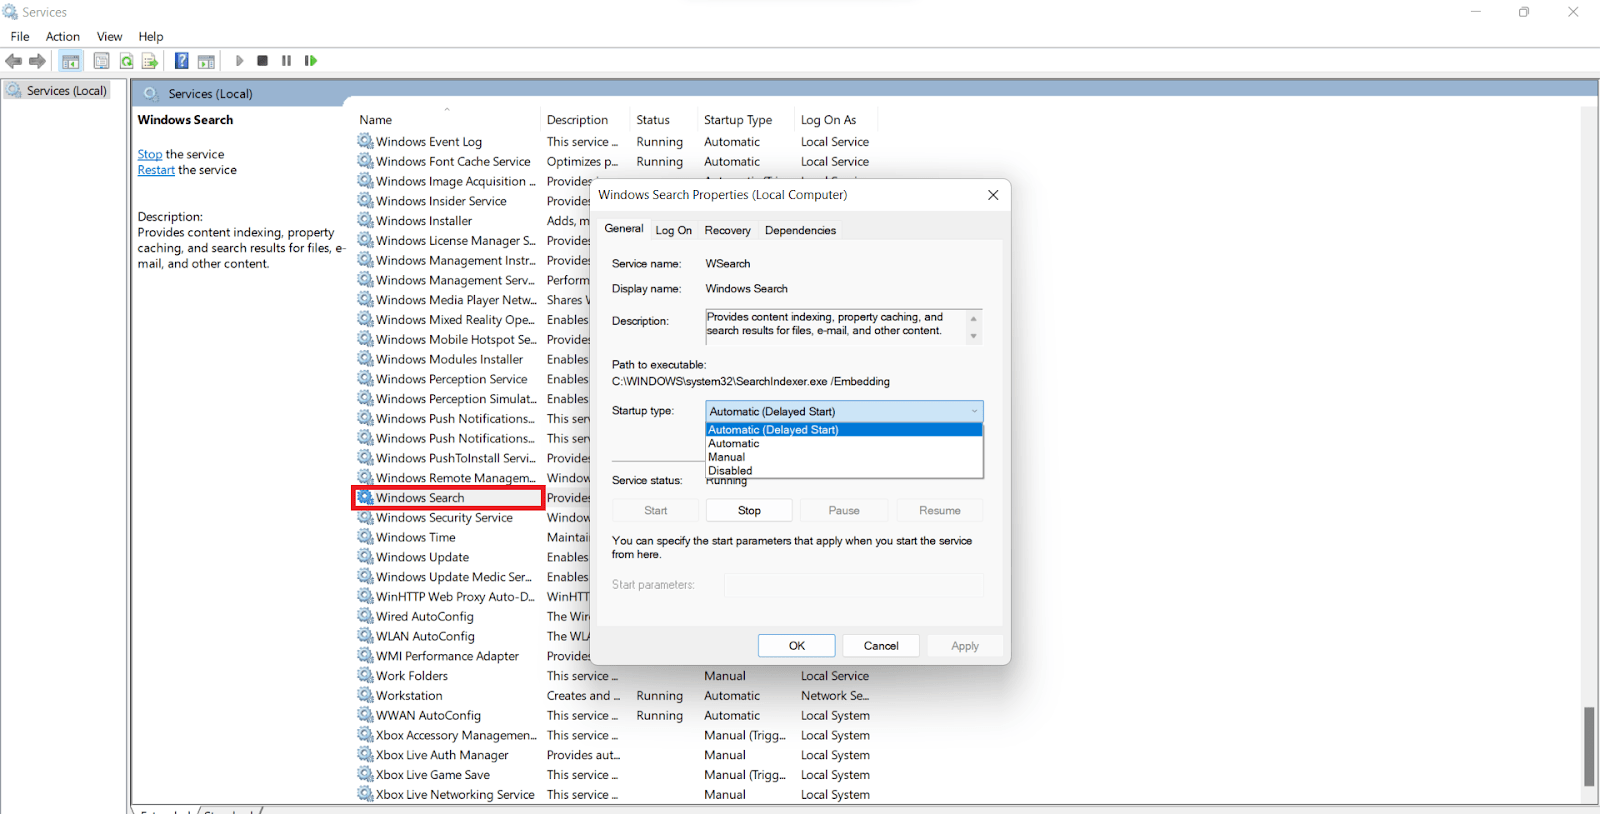Open the View menu
The image size is (1600, 814).
click(110, 36)
